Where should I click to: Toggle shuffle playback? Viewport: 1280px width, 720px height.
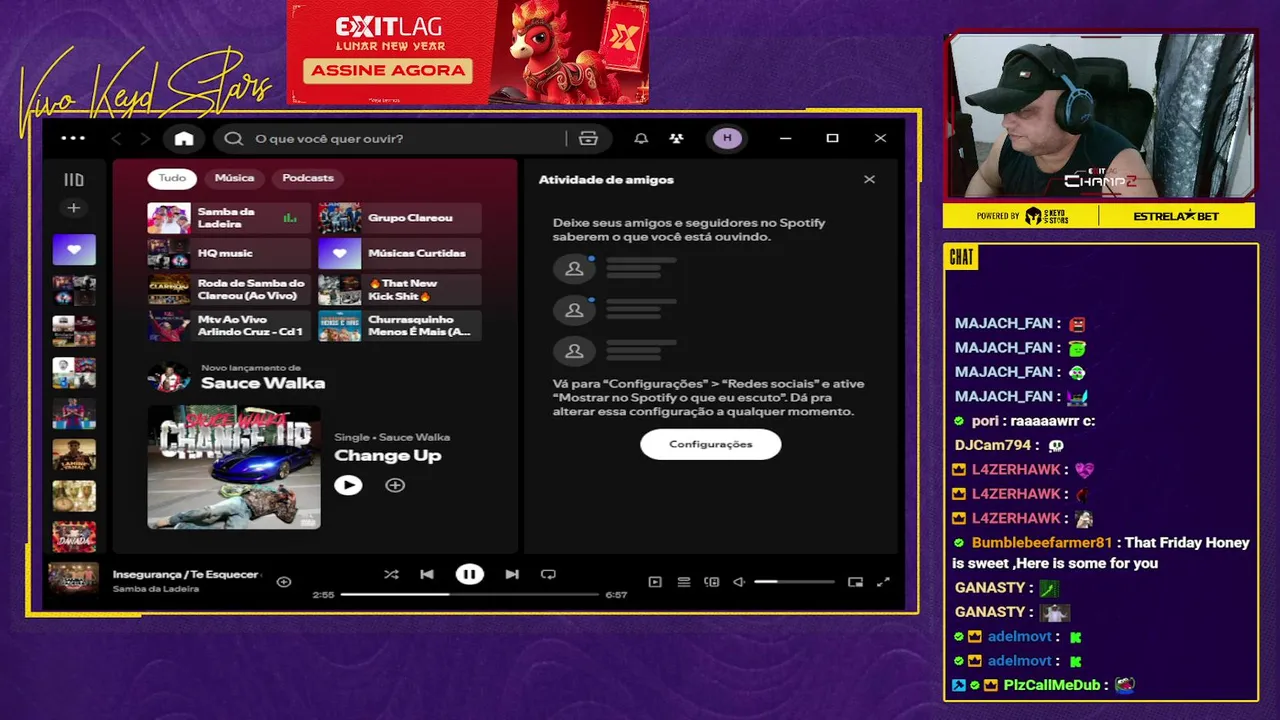pyautogui.click(x=391, y=574)
